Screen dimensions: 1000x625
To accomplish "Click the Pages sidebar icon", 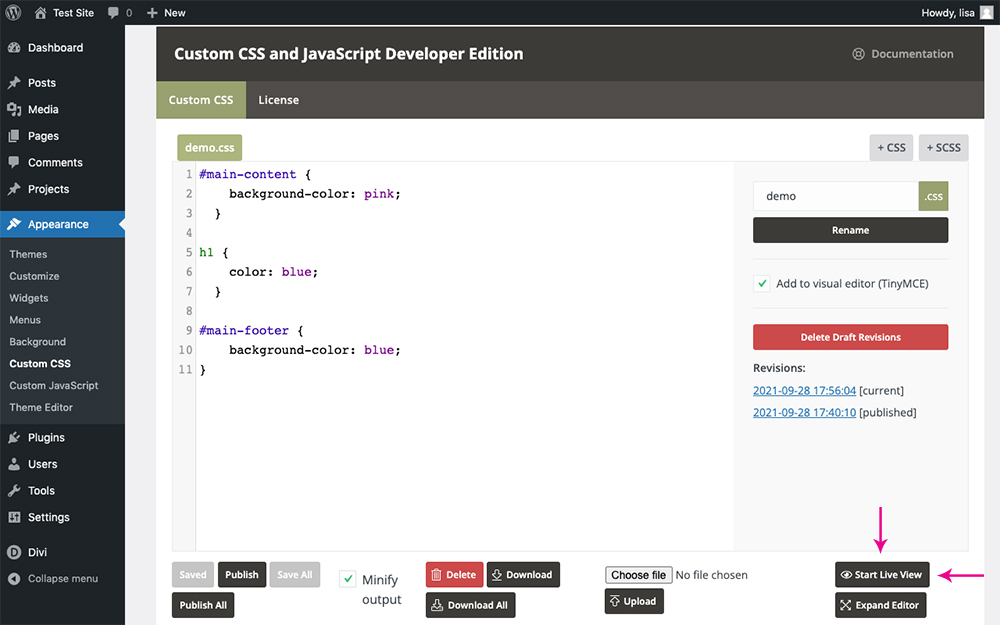I will pyautogui.click(x=14, y=136).
